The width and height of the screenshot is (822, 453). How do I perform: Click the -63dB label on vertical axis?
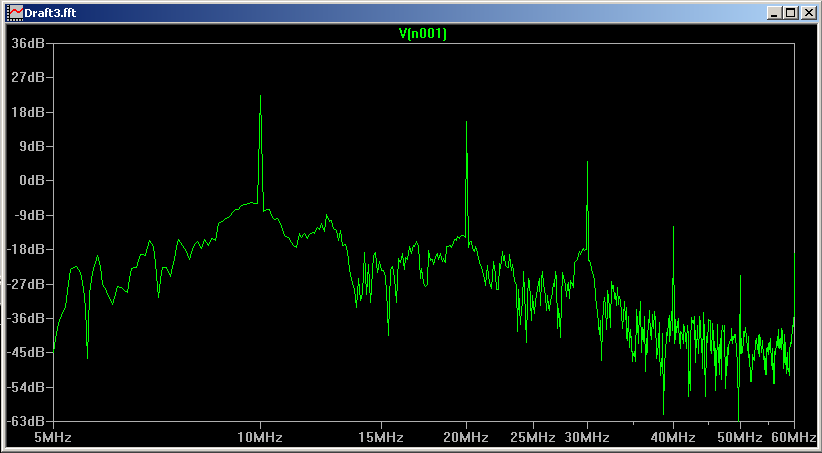[x=25, y=422]
